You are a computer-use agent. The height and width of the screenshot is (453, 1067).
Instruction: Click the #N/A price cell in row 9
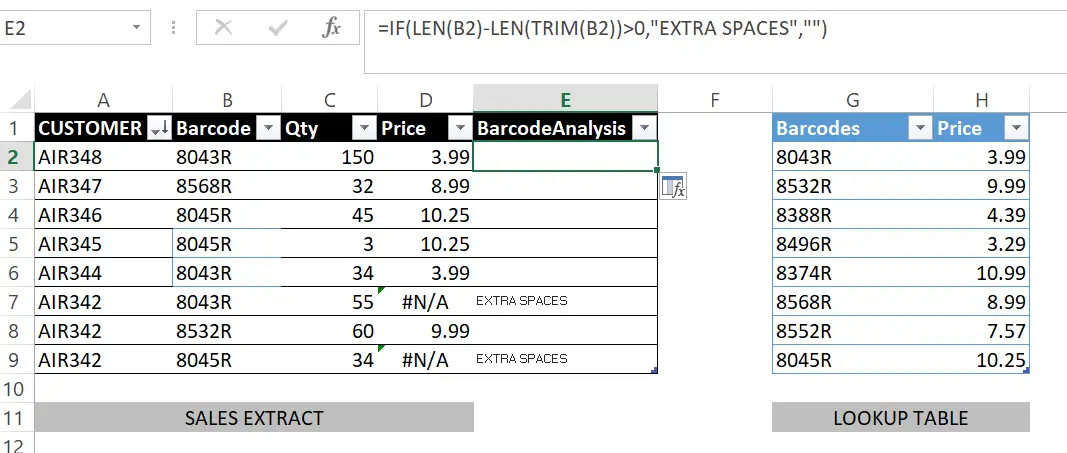(x=425, y=359)
